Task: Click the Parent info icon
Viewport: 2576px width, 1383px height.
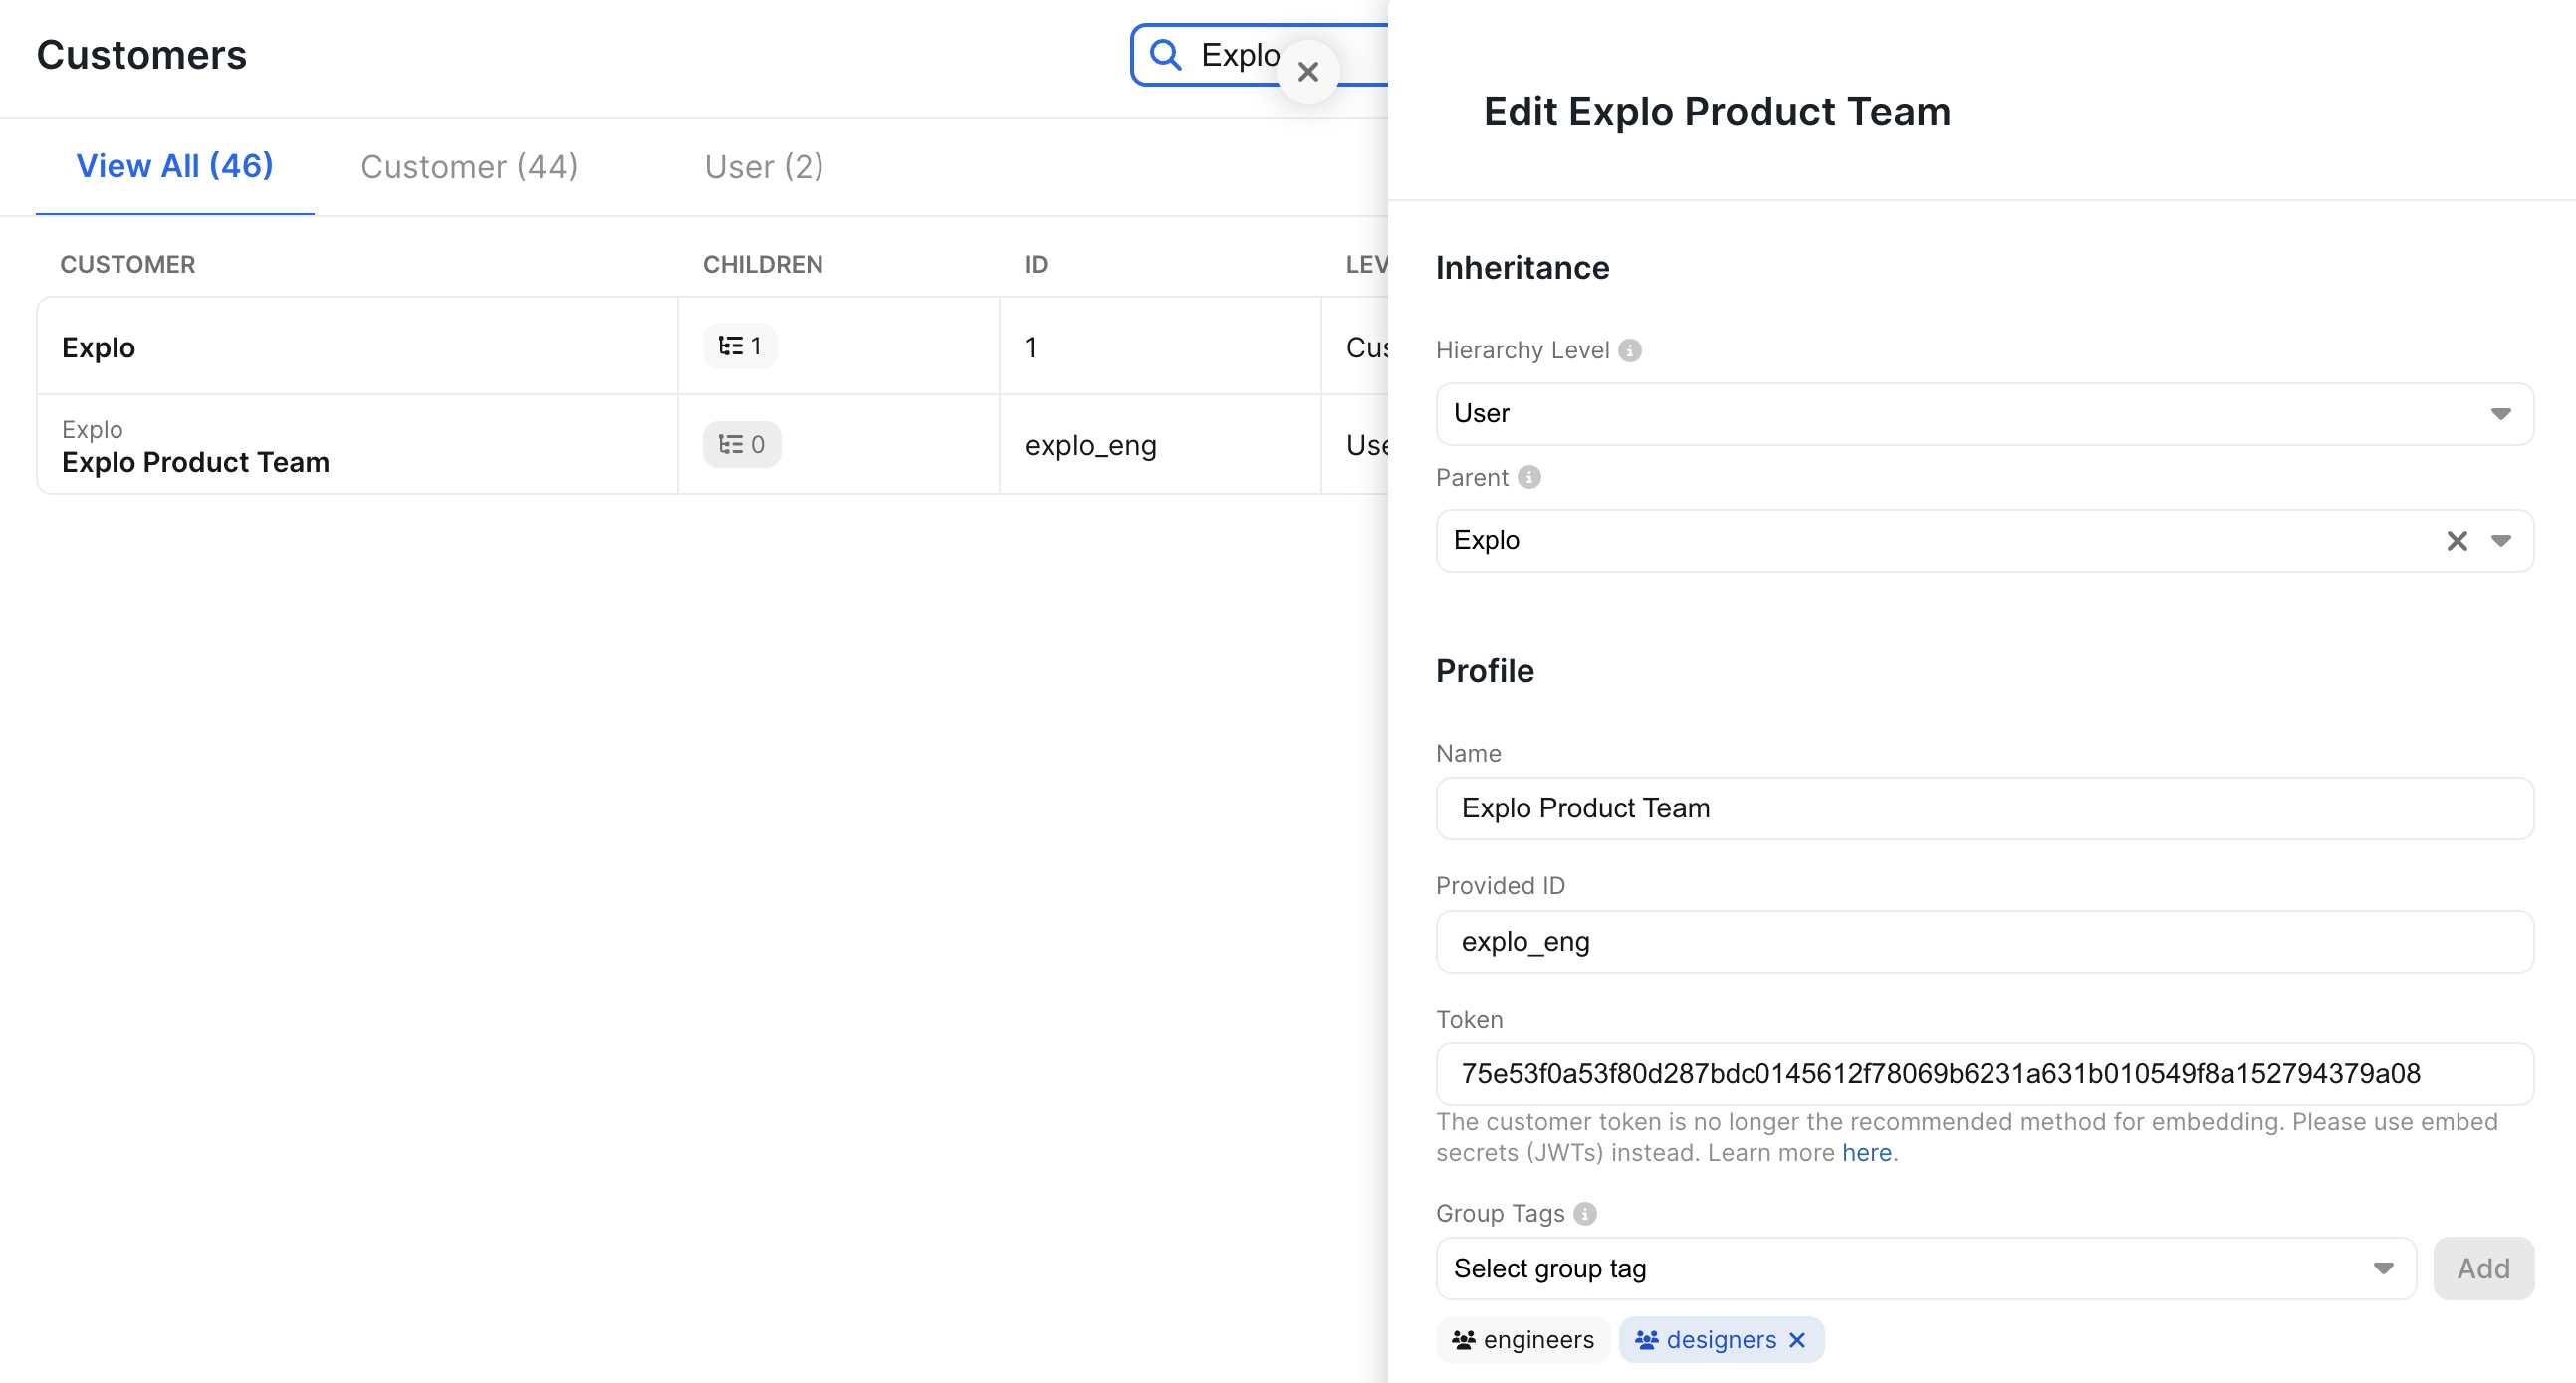Action: [x=1528, y=477]
